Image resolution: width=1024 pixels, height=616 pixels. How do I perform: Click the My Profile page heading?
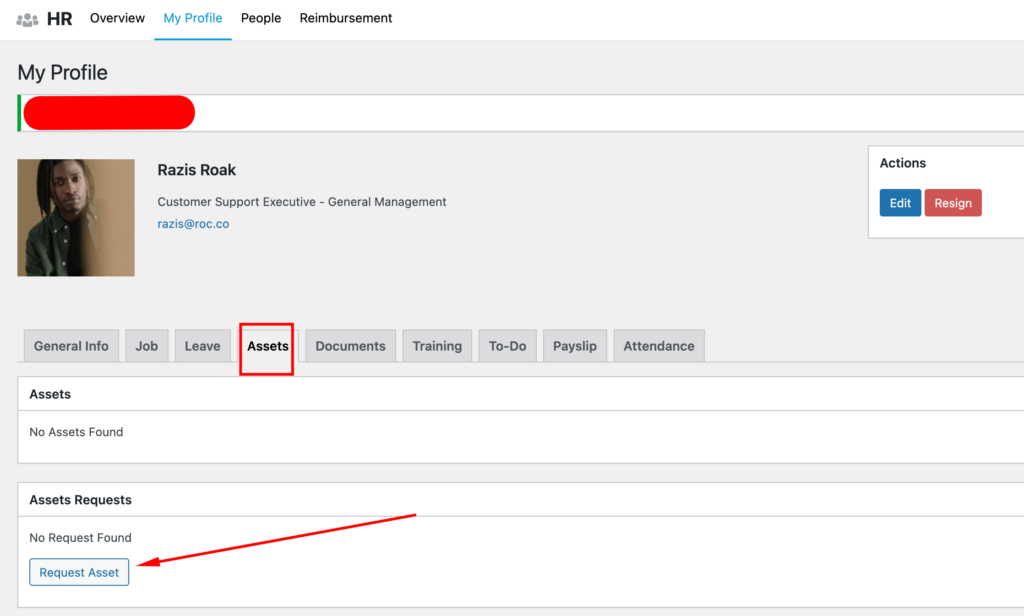pyautogui.click(x=63, y=73)
